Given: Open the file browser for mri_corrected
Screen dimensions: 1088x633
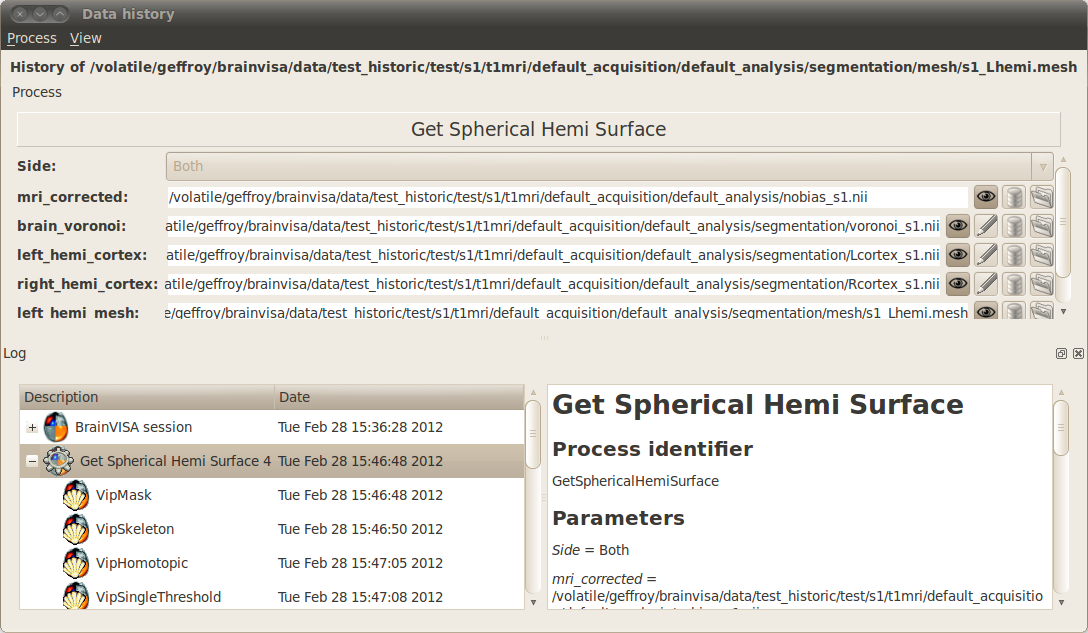Looking at the screenshot, I should [1041, 197].
